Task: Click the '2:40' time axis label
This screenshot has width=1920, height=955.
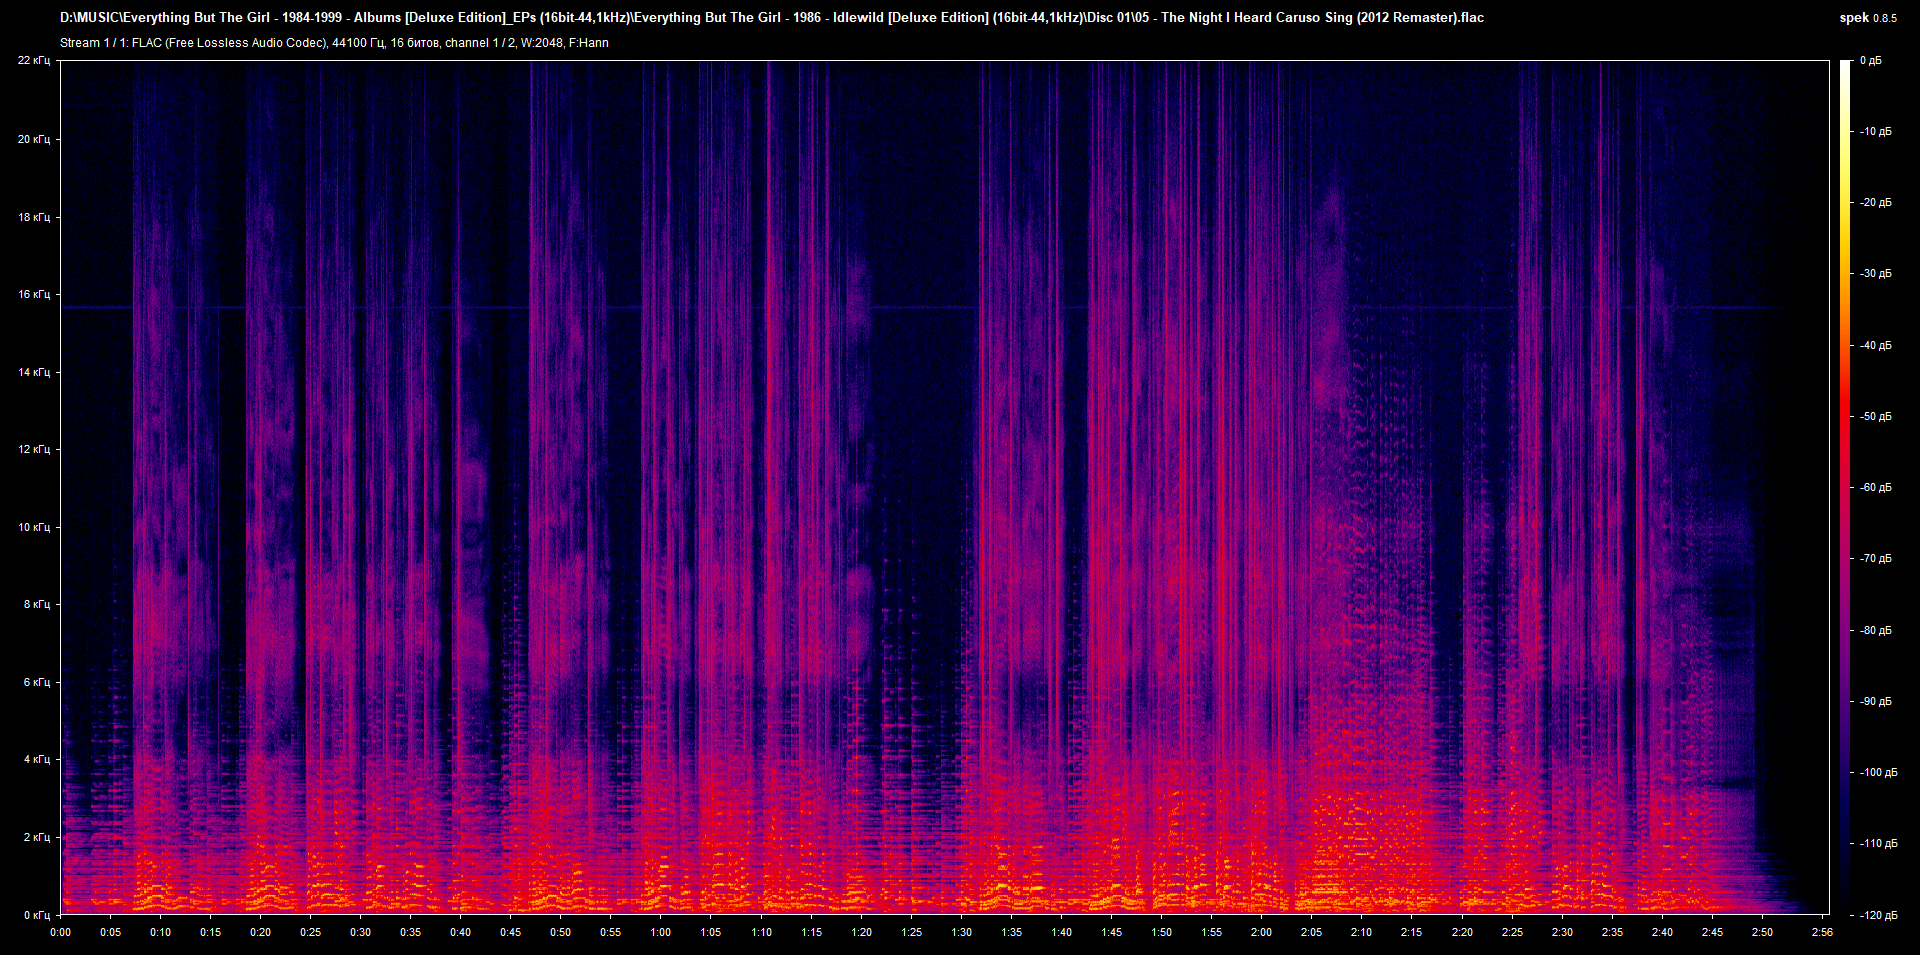Action: pos(1662,932)
